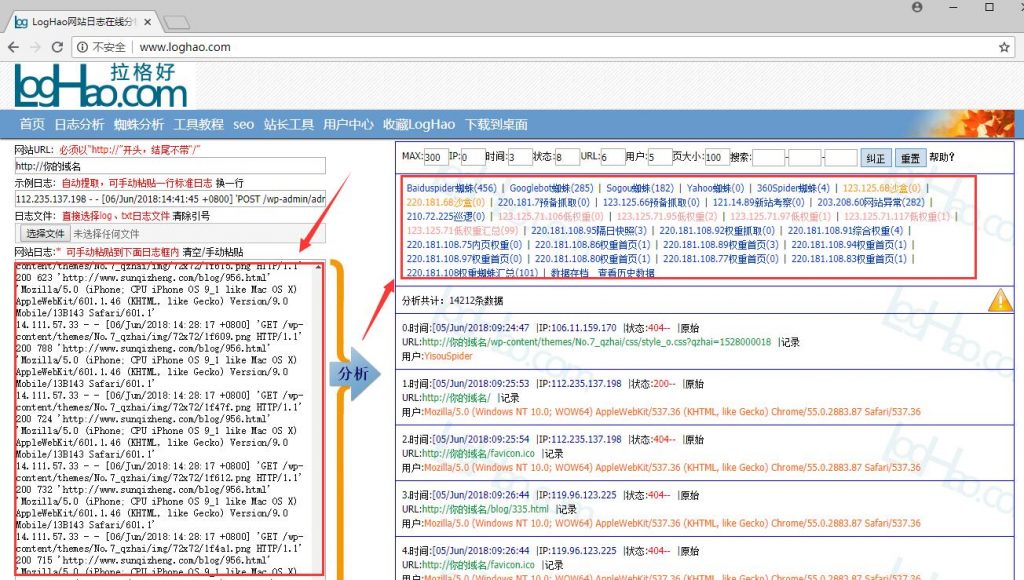Click inside the website log textarea
Viewport: 1024px width, 580px height.
163,419
